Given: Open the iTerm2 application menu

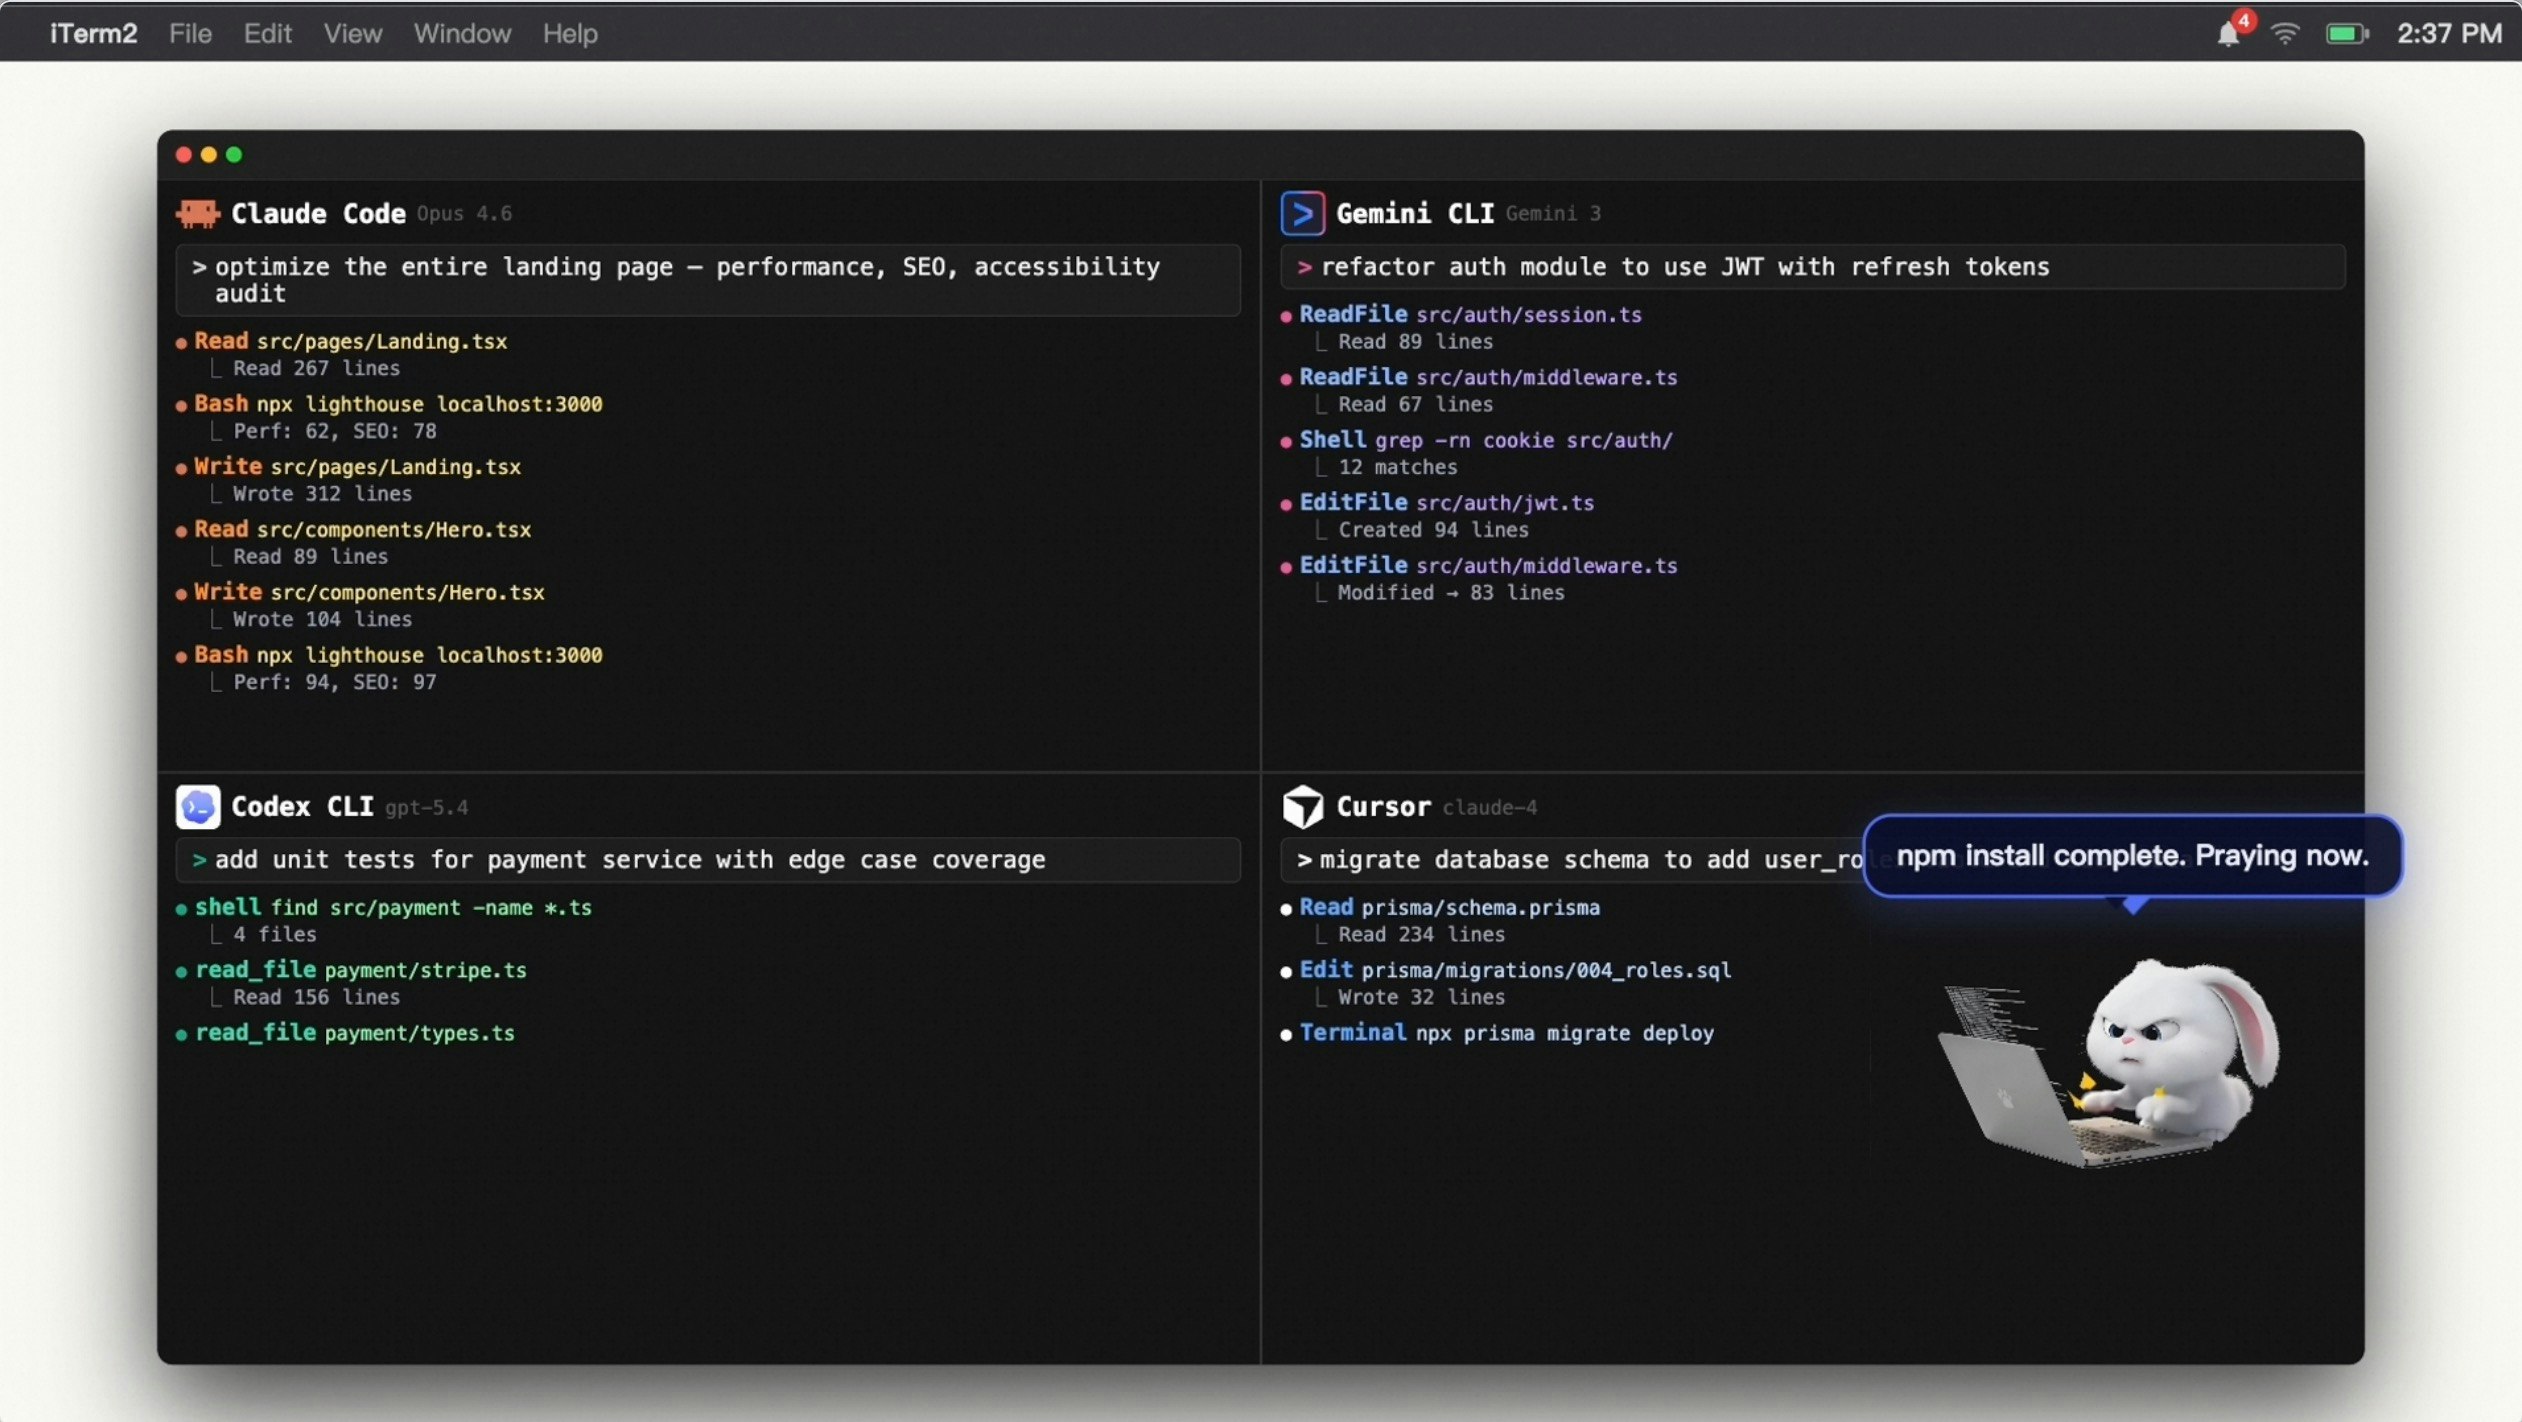Looking at the screenshot, I should pos(94,33).
